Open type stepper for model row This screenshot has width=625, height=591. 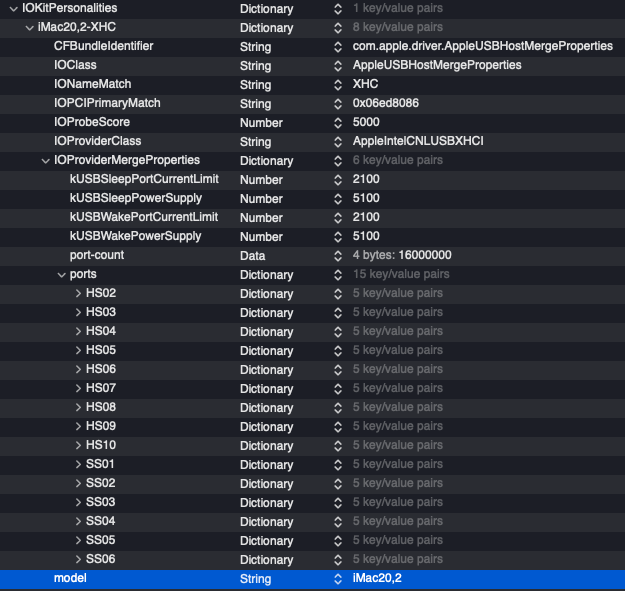click(x=338, y=579)
